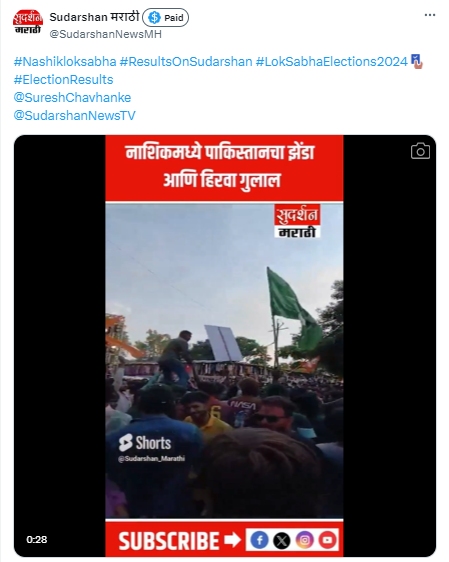Click the Facebook icon in the subscribe banner
The width and height of the screenshot is (449, 562).
coord(259,540)
